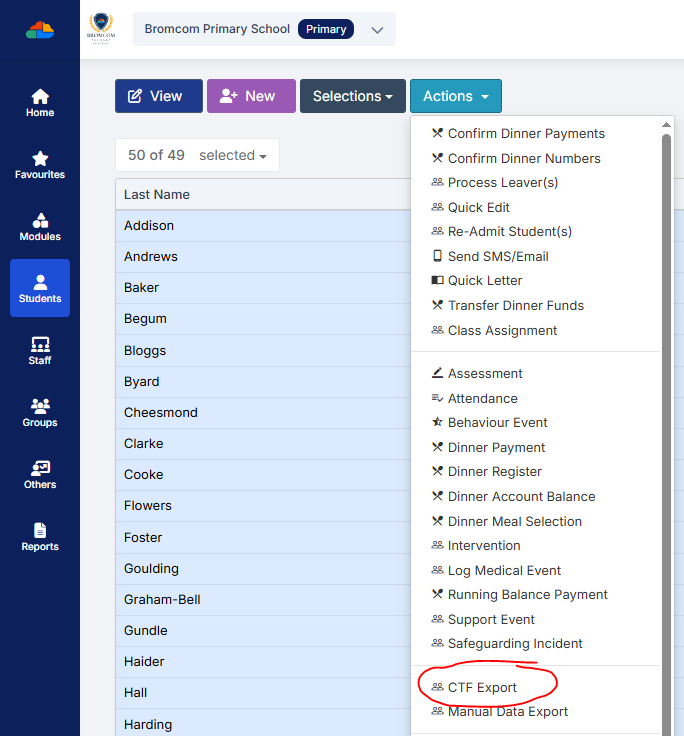Choose Manual Data Export option
Screen dimensions: 684x736
pos(507,711)
